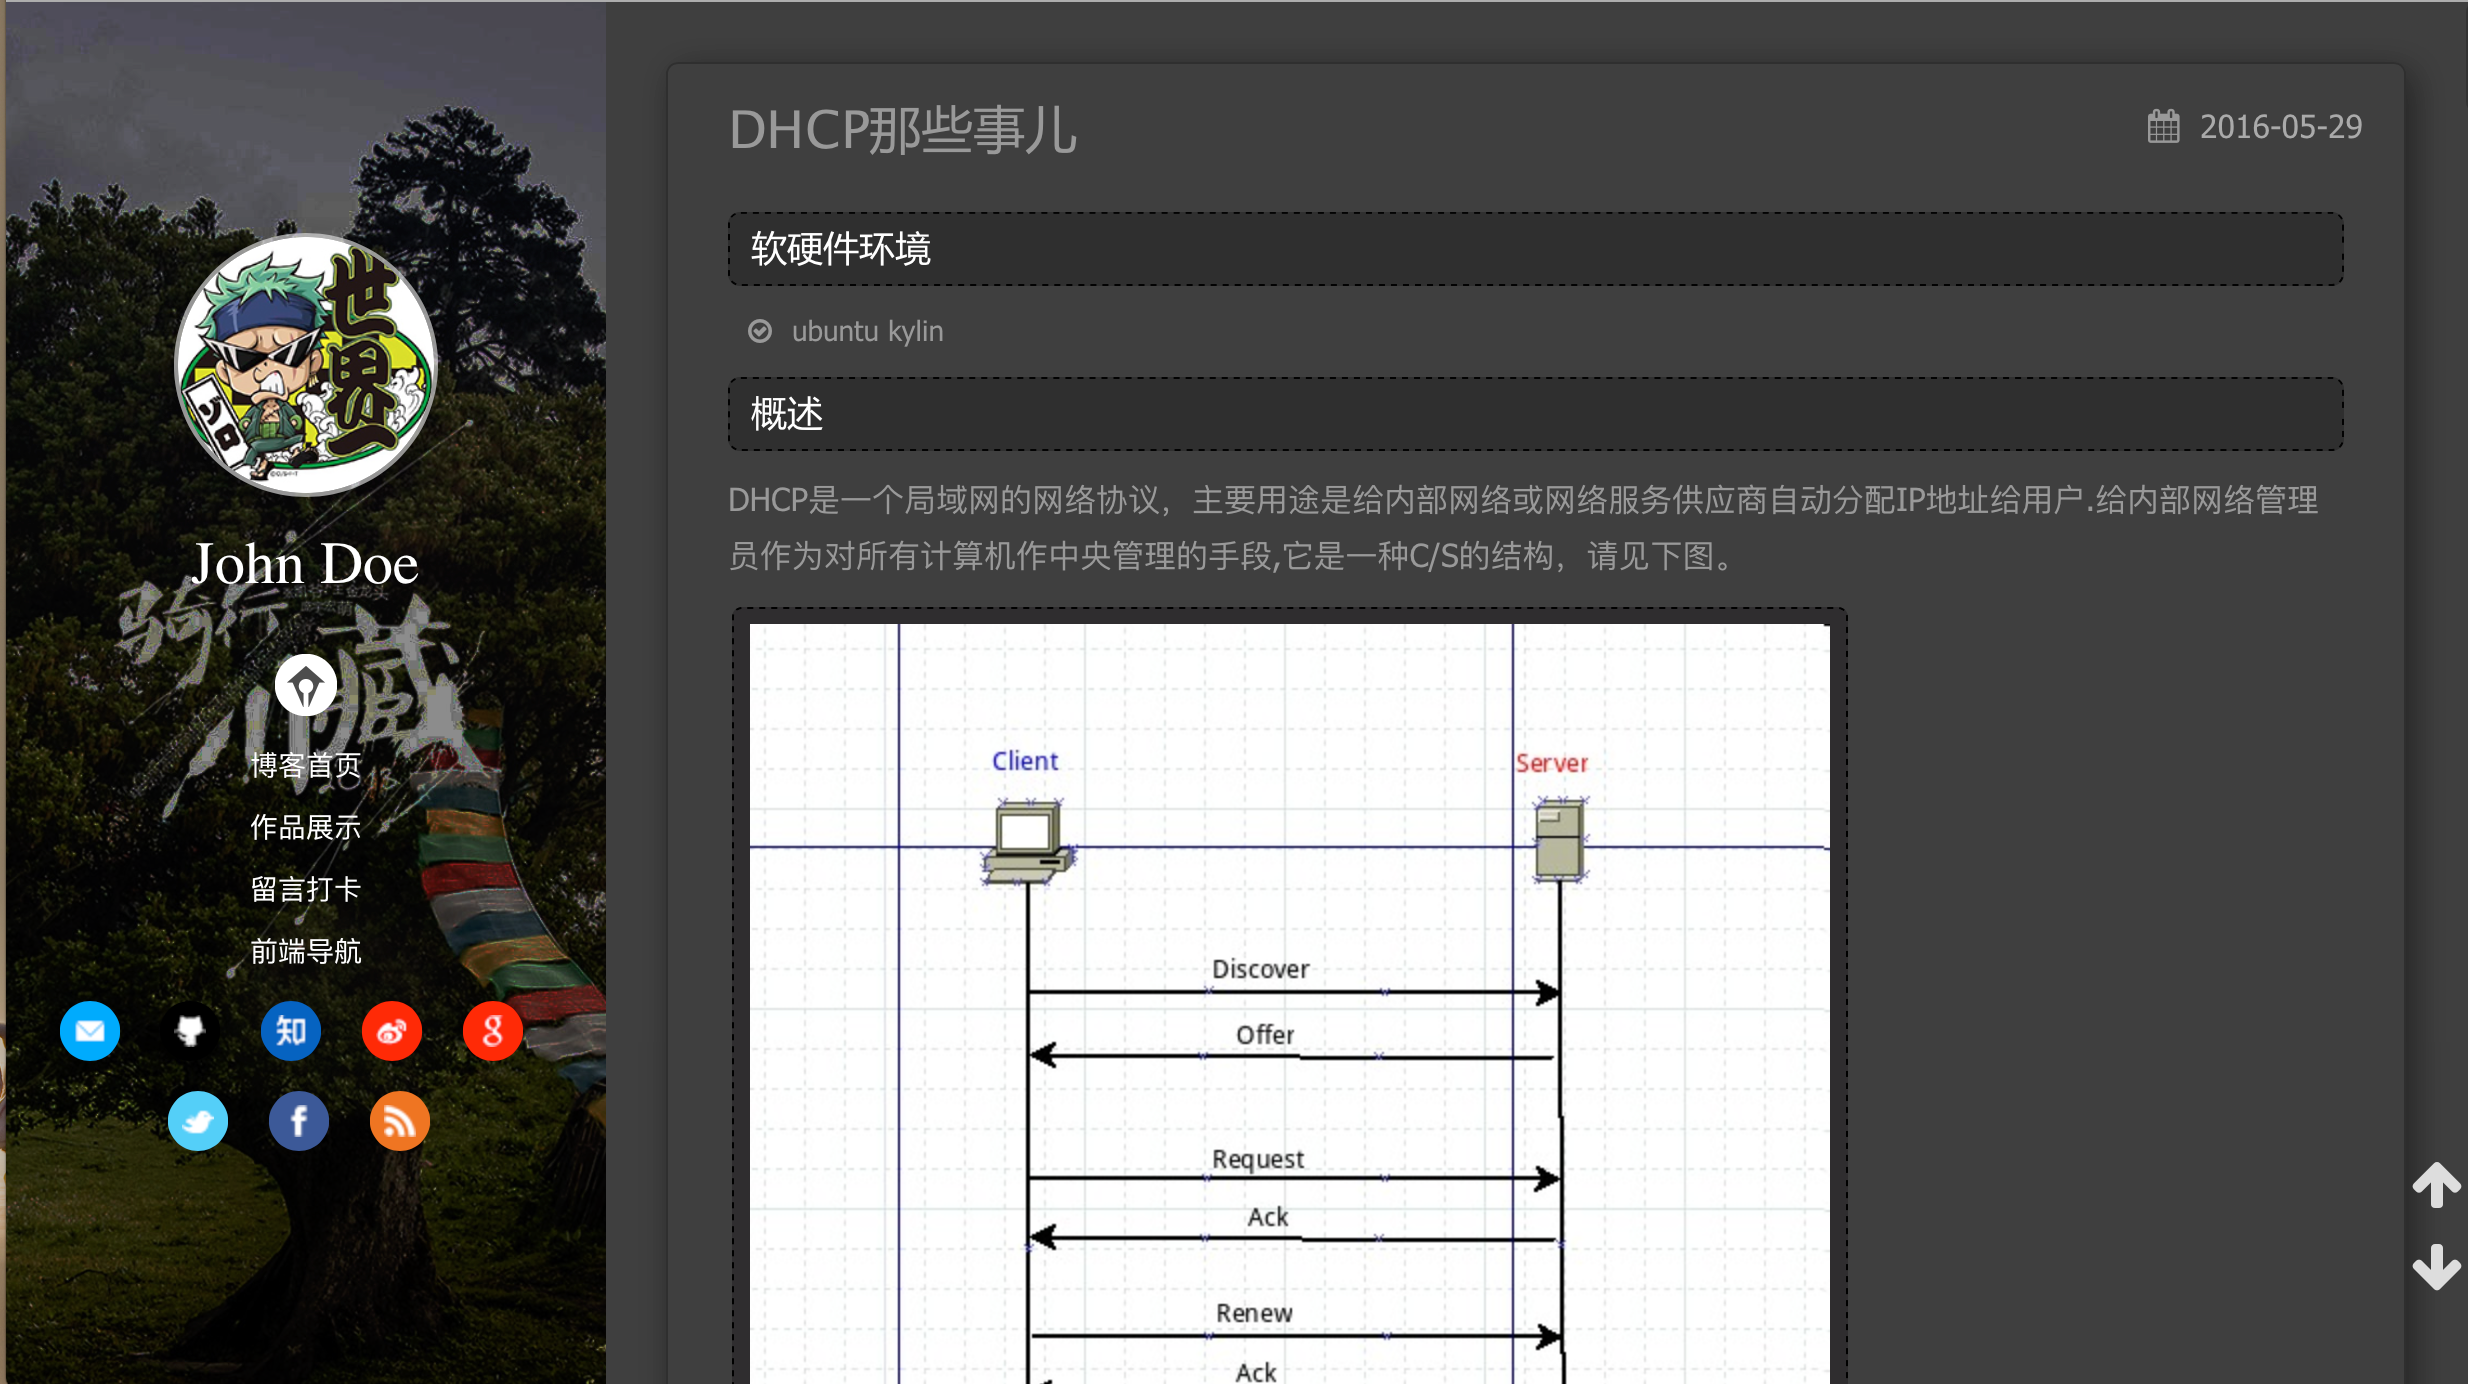Viewport: 2468px width, 1384px height.
Task: Open the Weibo social icon
Action: [x=391, y=1031]
